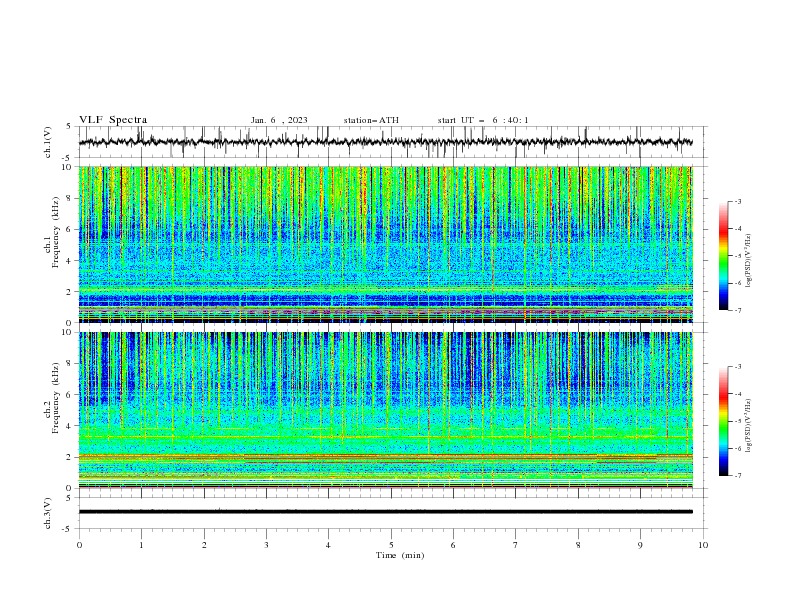Click the ch.1 color bar "-3" label

click(737, 201)
